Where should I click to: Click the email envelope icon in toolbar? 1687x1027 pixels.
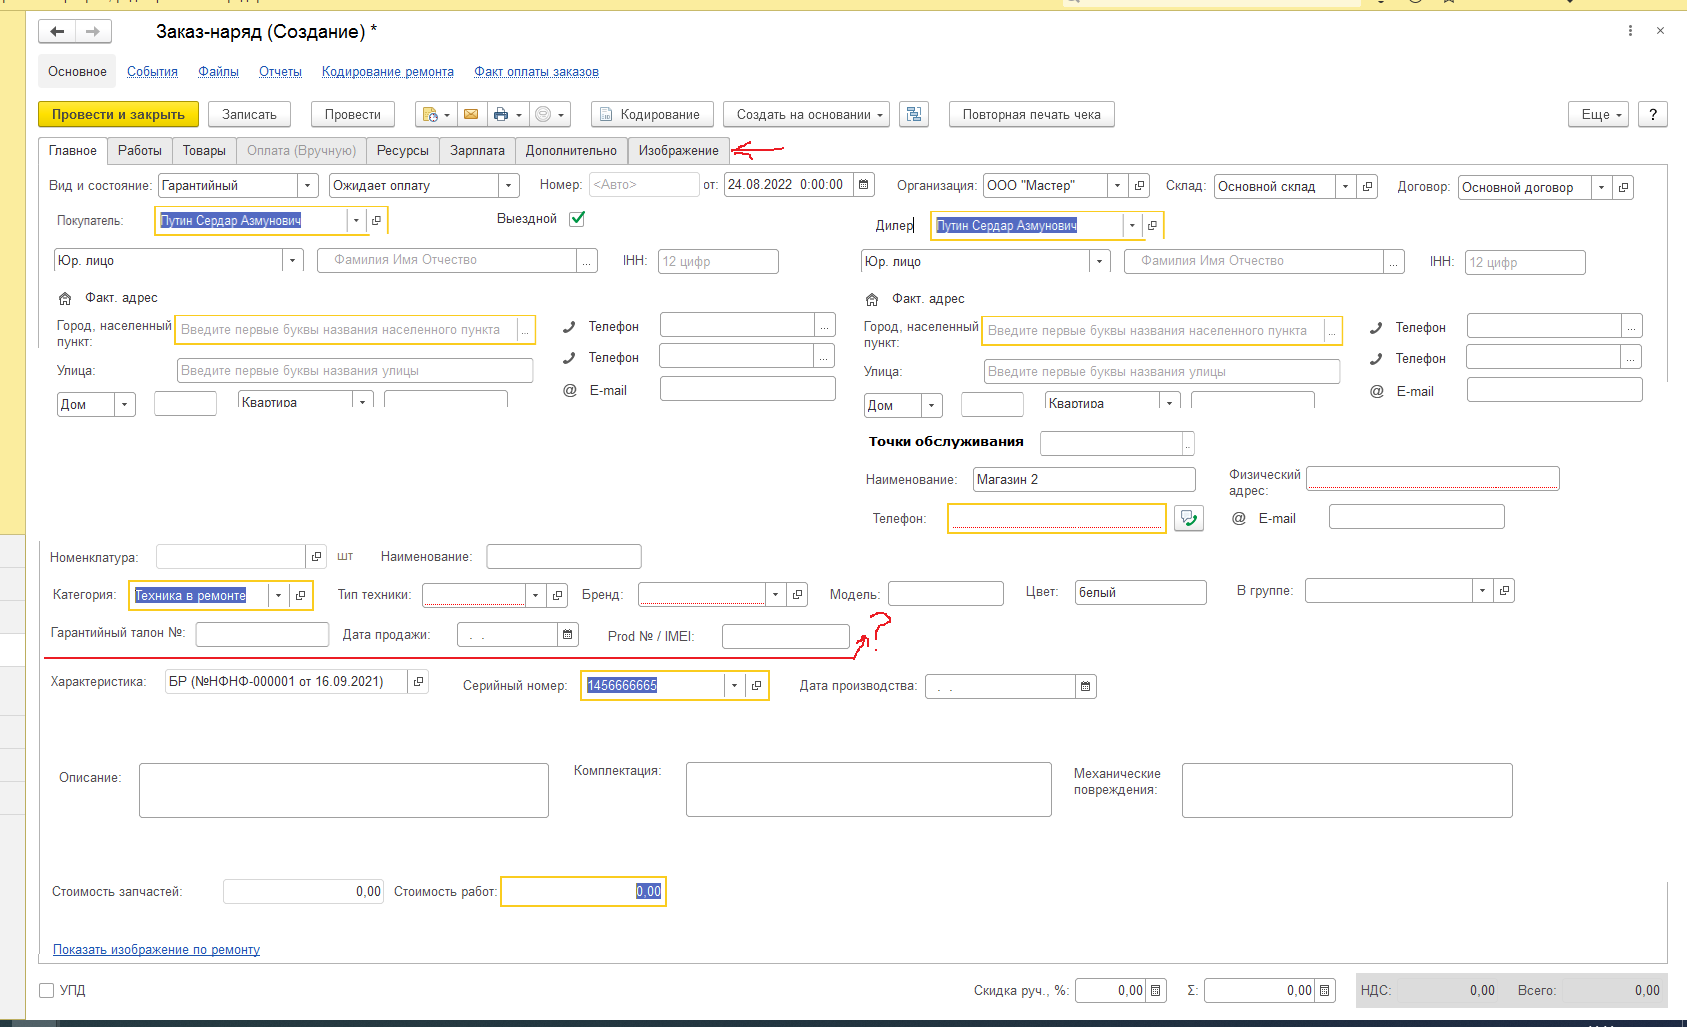tap(470, 115)
